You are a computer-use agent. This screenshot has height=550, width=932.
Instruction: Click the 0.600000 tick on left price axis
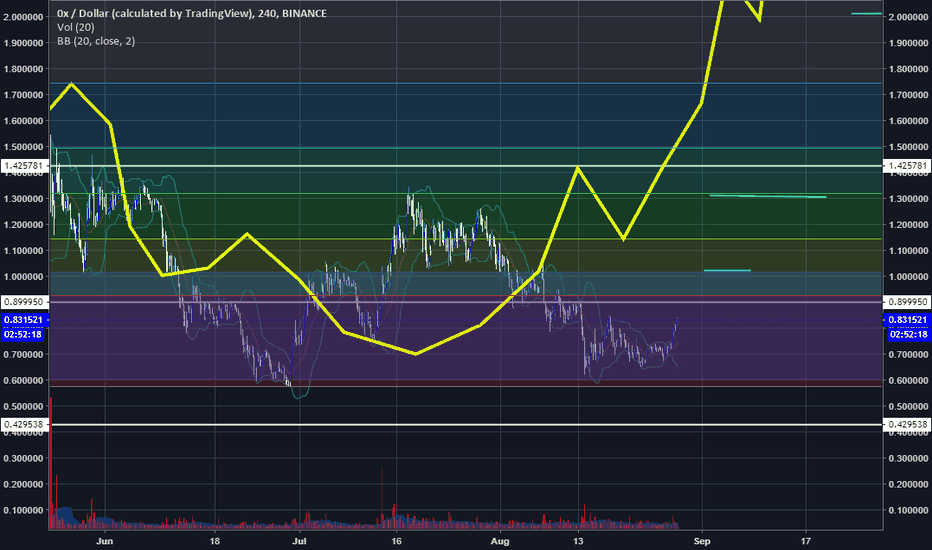coord(23,381)
